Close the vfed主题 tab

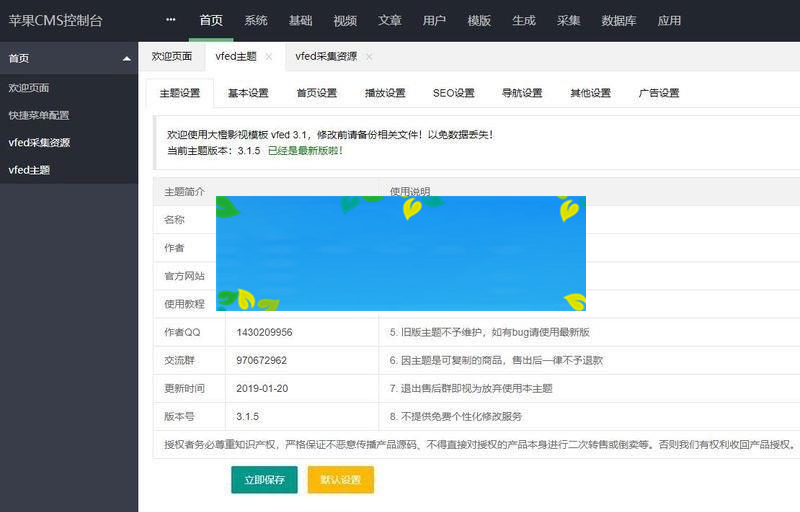click(x=268, y=57)
